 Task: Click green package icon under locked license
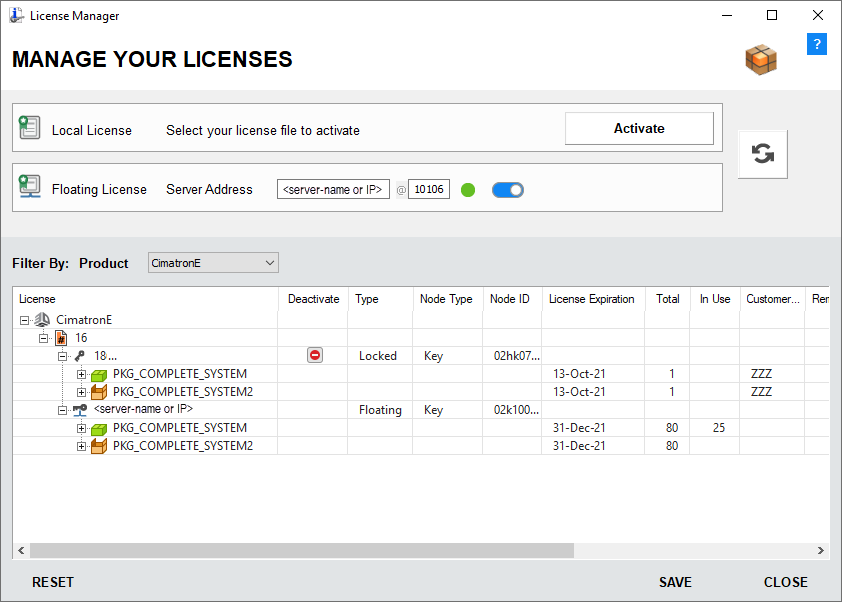[99, 374]
